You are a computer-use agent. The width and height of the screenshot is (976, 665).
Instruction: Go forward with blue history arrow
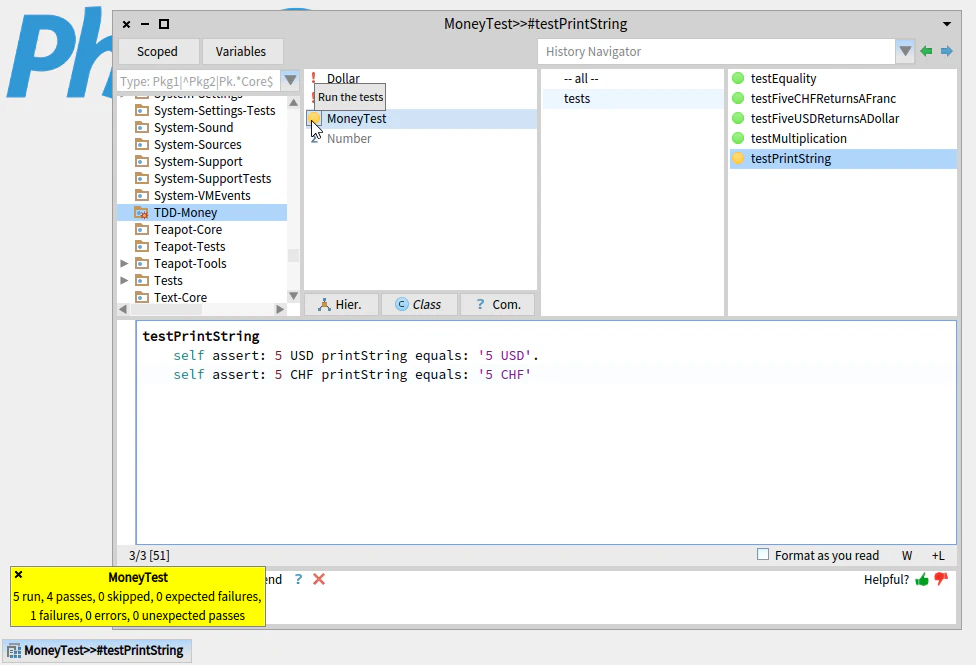947,51
